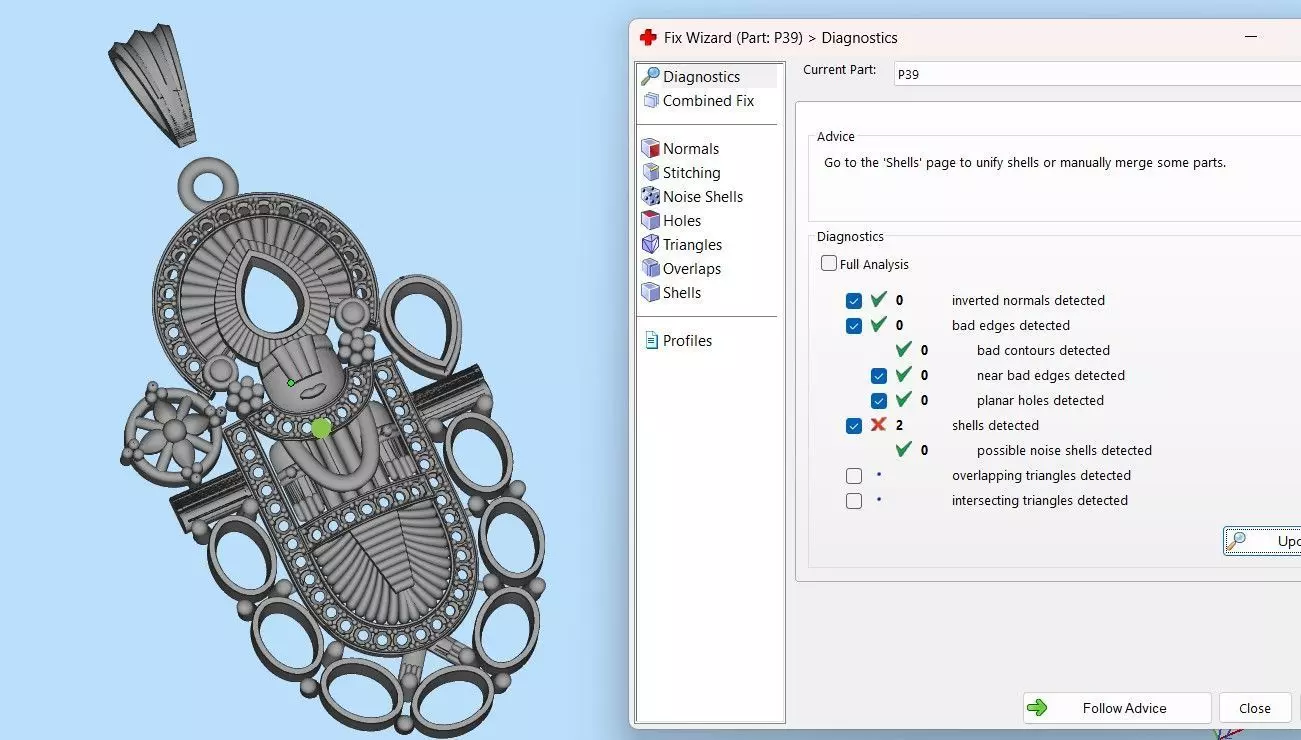The height and width of the screenshot is (740, 1301).
Task: Open the Shells page icon
Action: (650, 292)
